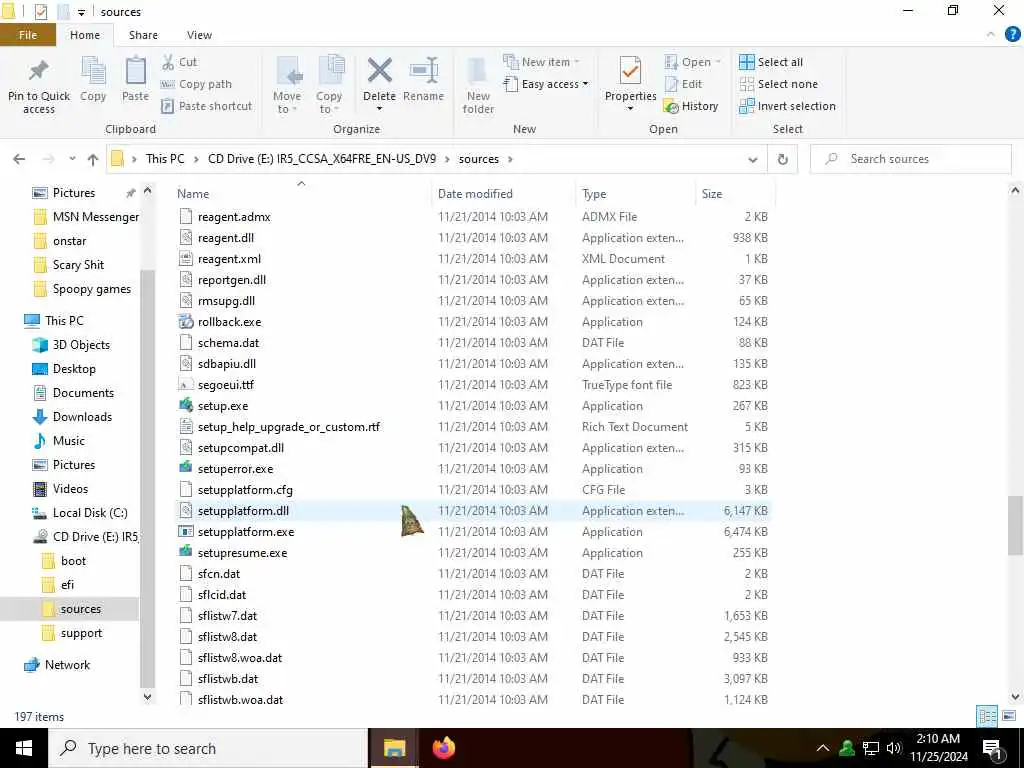The width and height of the screenshot is (1024, 768).
Task: Click in the Search sources box
Action: tap(910, 159)
